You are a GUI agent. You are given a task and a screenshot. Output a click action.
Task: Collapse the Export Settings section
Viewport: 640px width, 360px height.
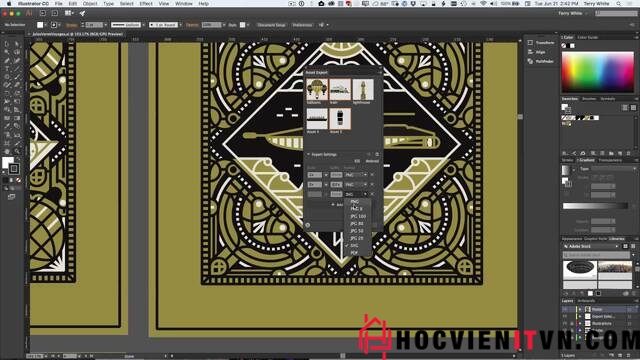click(x=309, y=154)
